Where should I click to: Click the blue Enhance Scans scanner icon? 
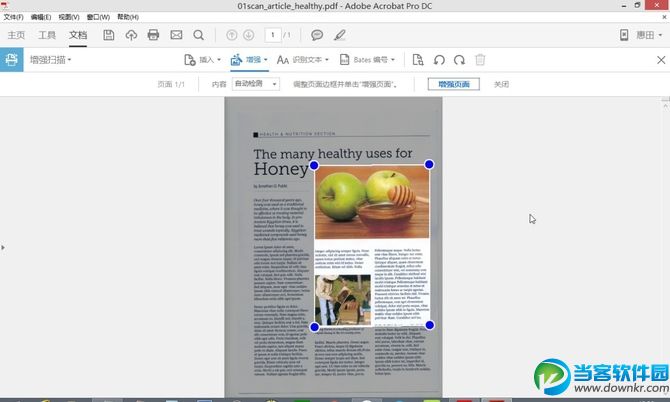pyautogui.click(x=12, y=60)
